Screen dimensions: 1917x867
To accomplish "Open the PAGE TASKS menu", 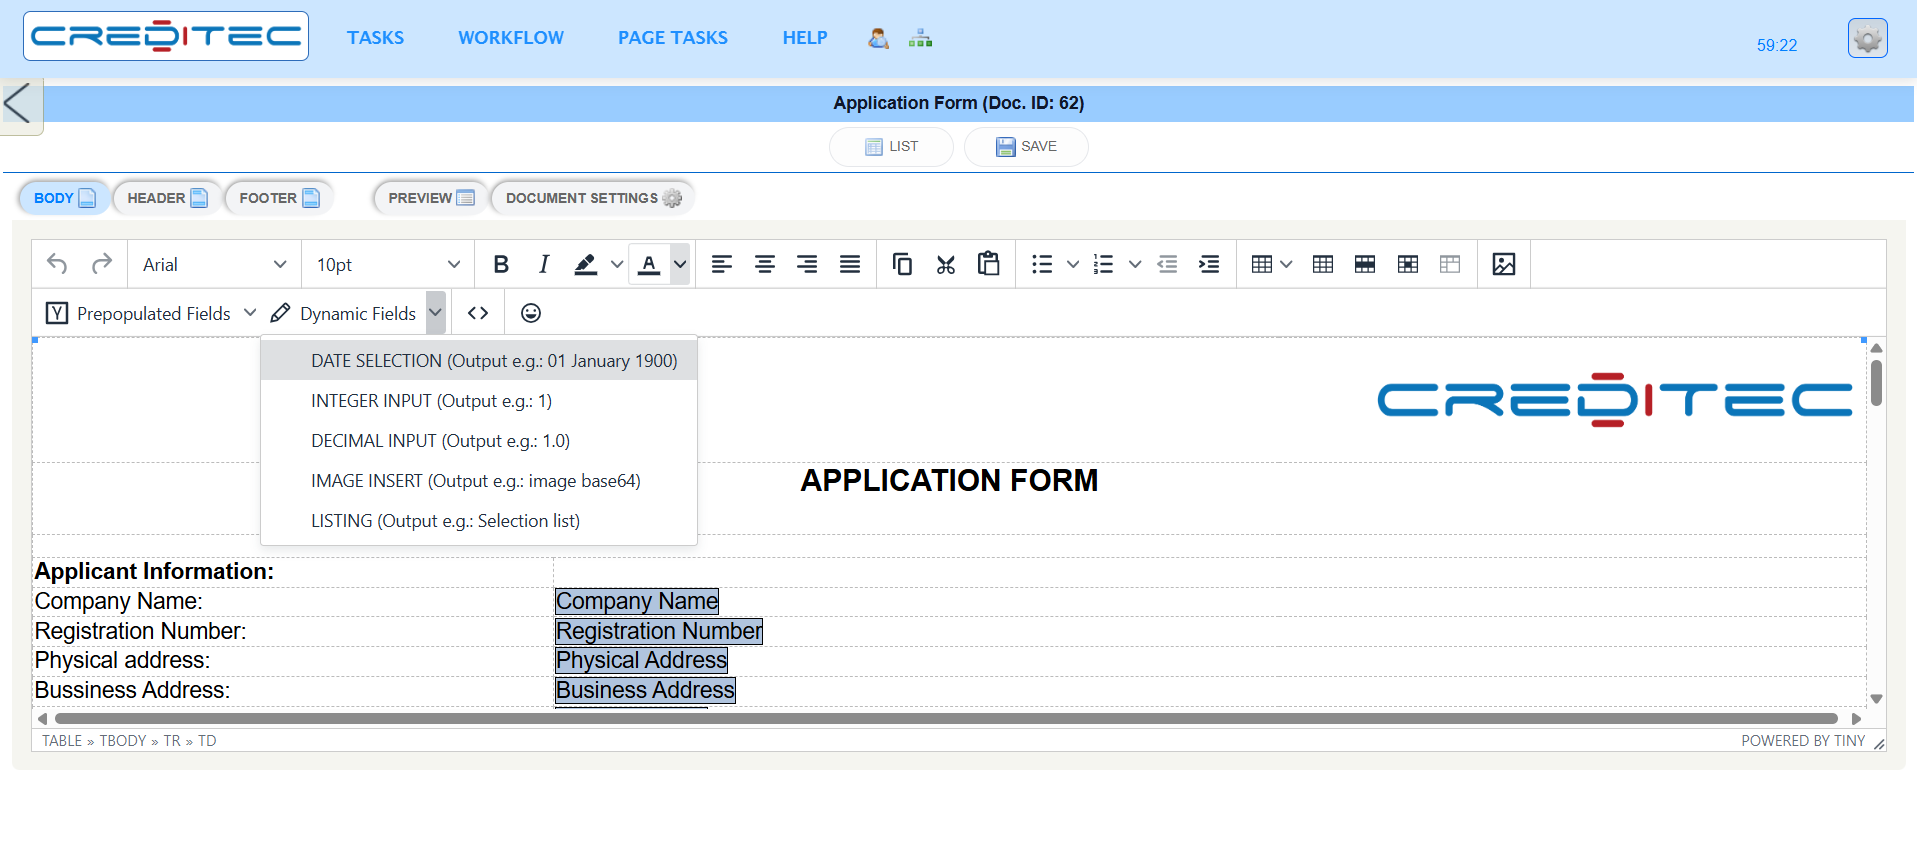I will pyautogui.click(x=673, y=38).
